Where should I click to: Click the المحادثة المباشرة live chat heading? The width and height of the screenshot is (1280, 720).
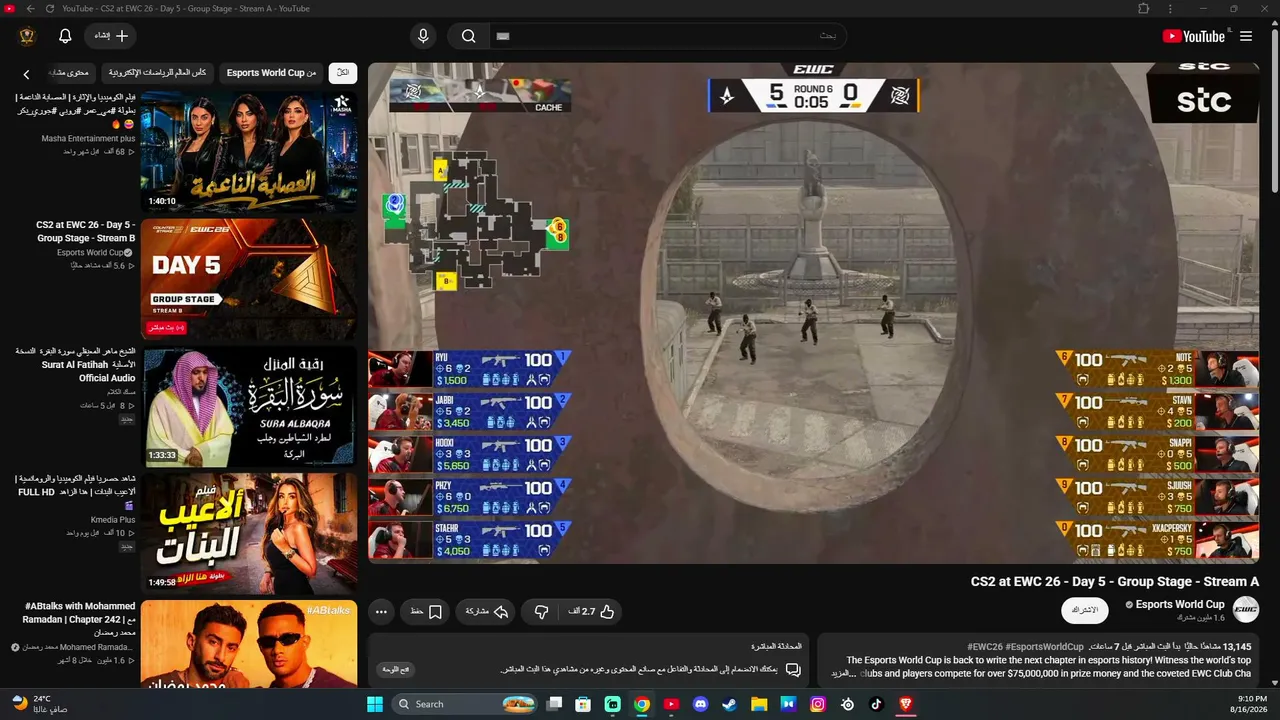click(777, 647)
